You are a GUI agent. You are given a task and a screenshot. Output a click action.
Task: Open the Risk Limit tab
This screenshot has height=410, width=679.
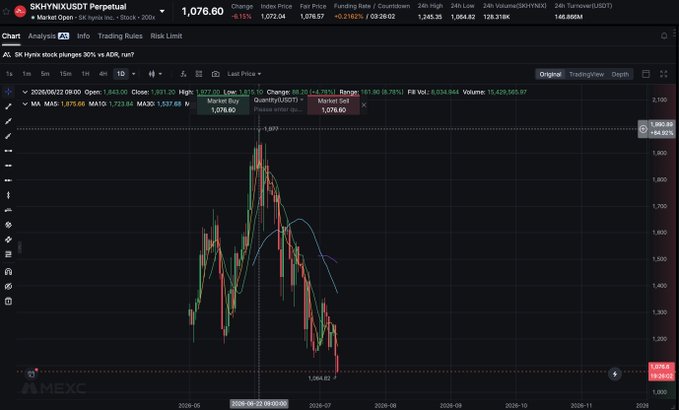[x=166, y=36]
